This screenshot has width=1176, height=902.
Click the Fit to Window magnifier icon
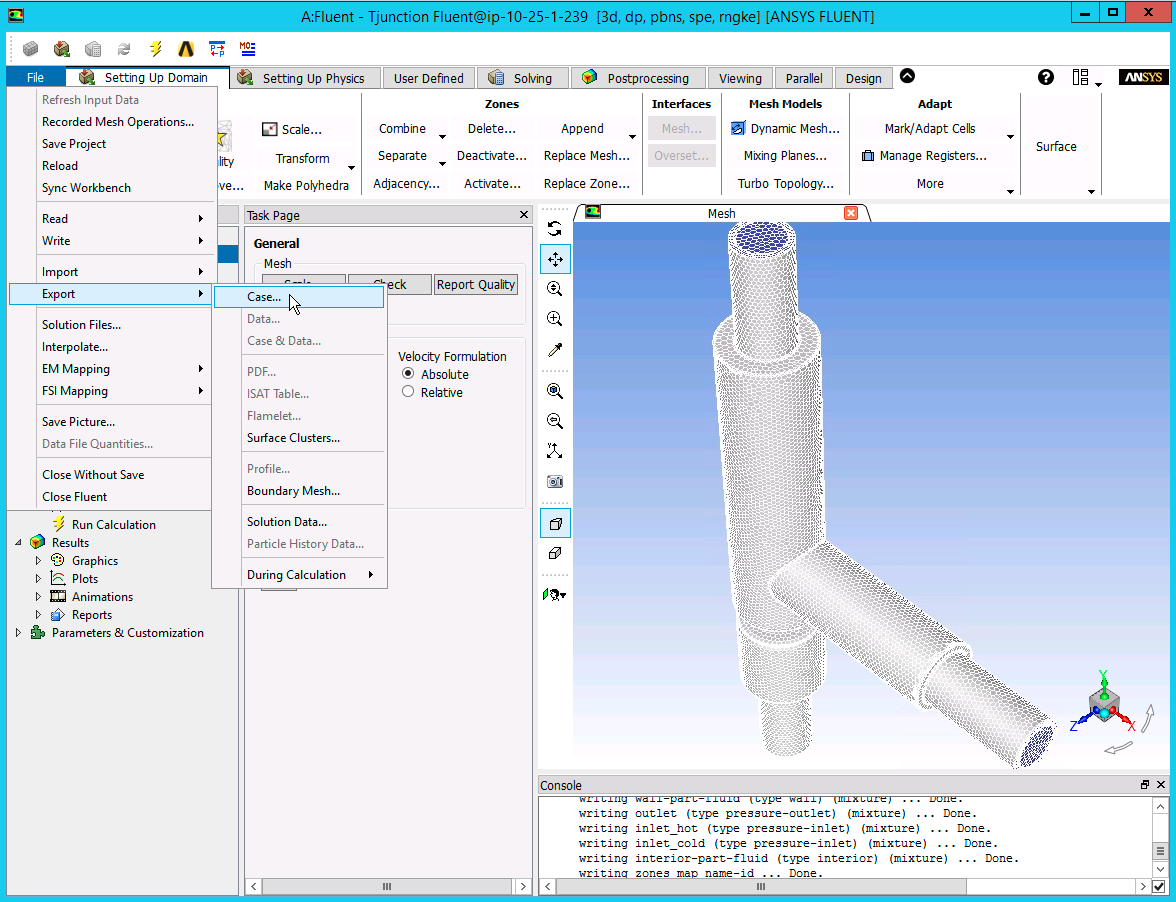pos(555,391)
